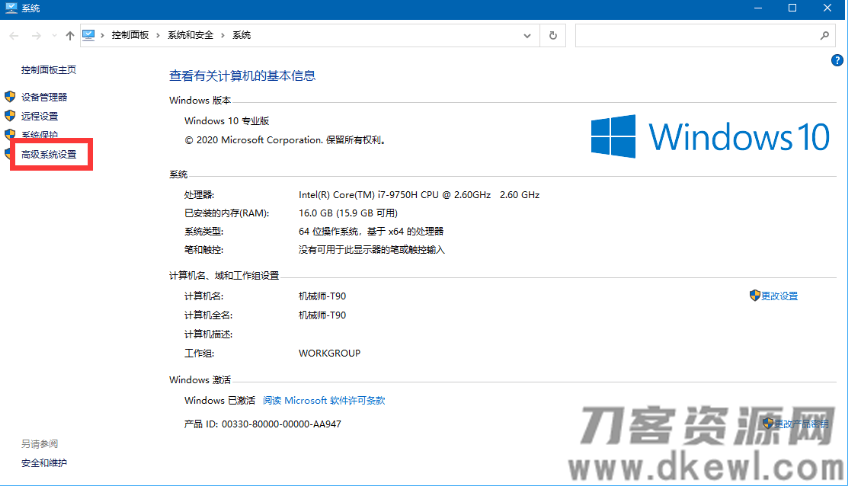Click product ID 00330-80000-00000-AA947
Screen dimensions: 848x486
coord(281,424)
